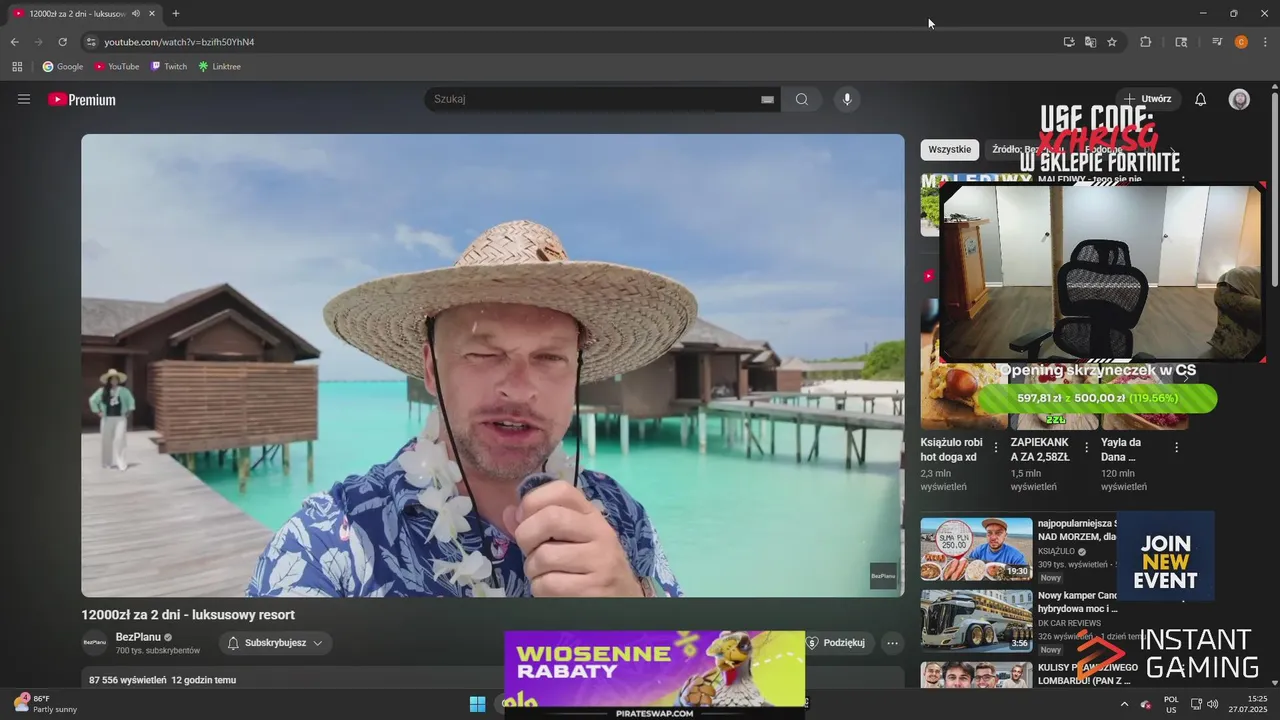
Task: Open the Nowy kamper video thumbnail
Action: point(976,620)
